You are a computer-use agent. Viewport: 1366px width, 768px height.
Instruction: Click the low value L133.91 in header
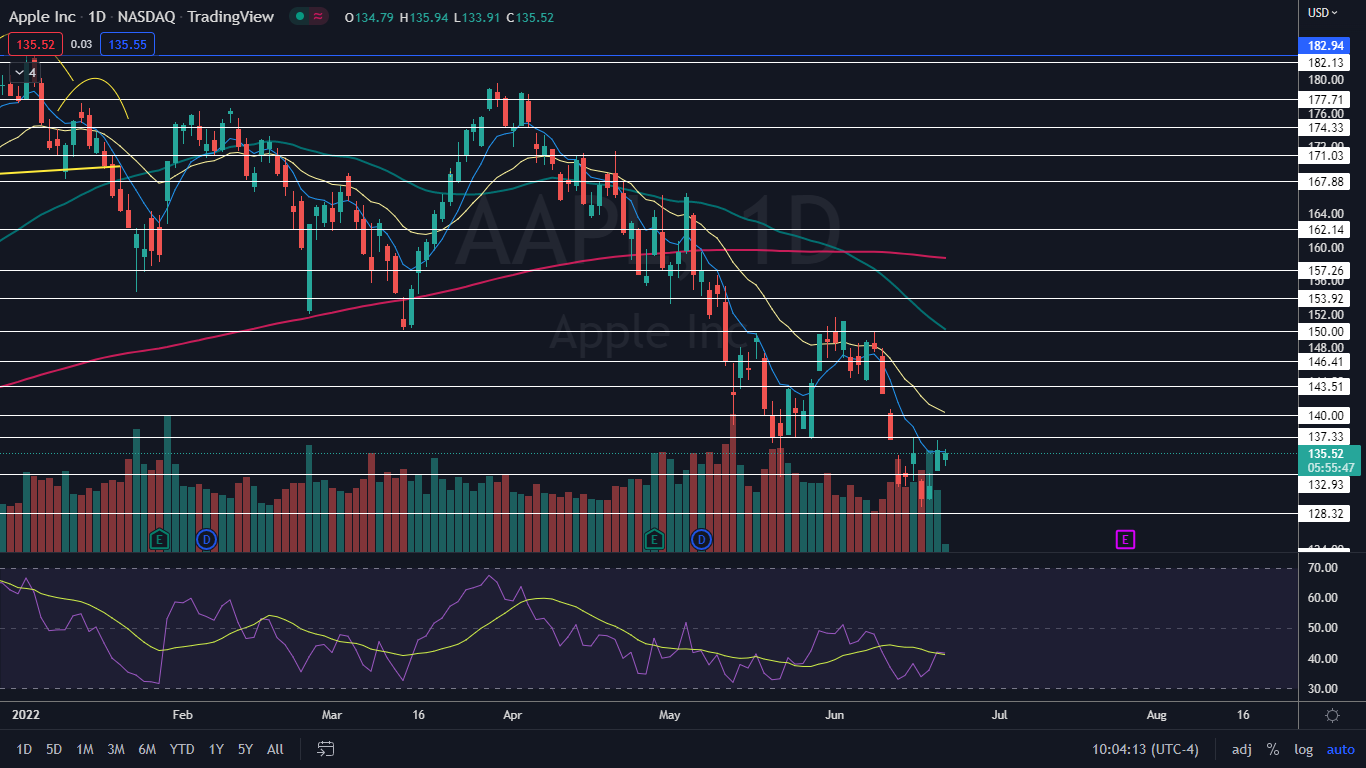pos(476,17)
